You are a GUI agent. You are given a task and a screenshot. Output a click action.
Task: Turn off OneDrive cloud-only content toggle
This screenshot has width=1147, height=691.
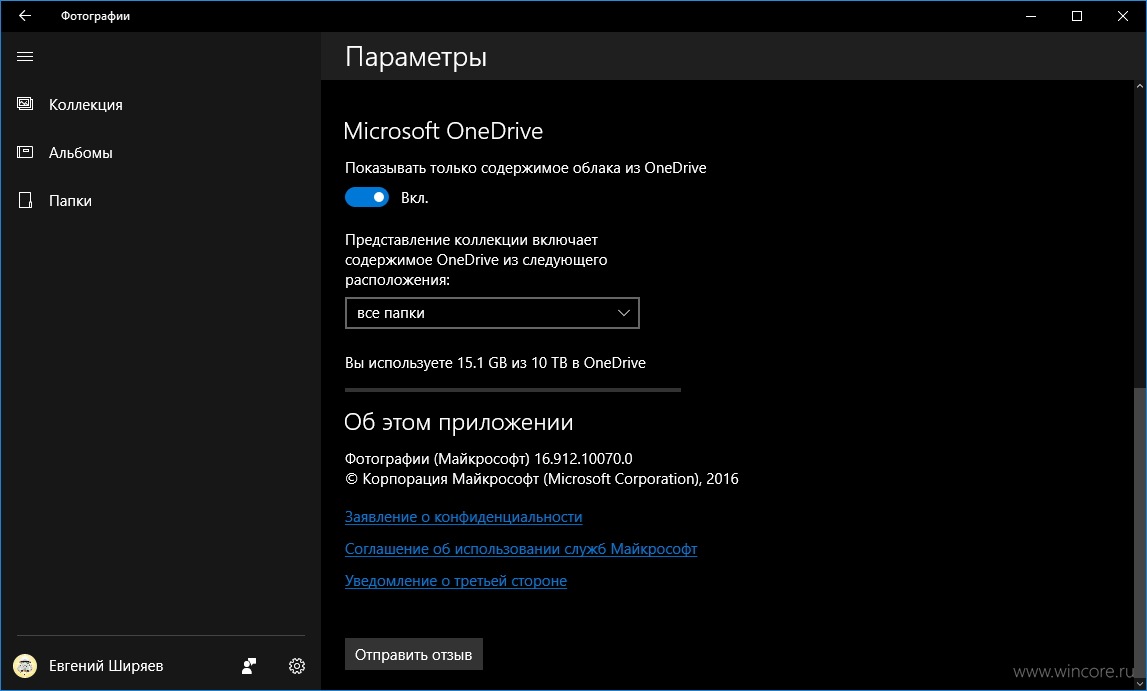[366, 197]
